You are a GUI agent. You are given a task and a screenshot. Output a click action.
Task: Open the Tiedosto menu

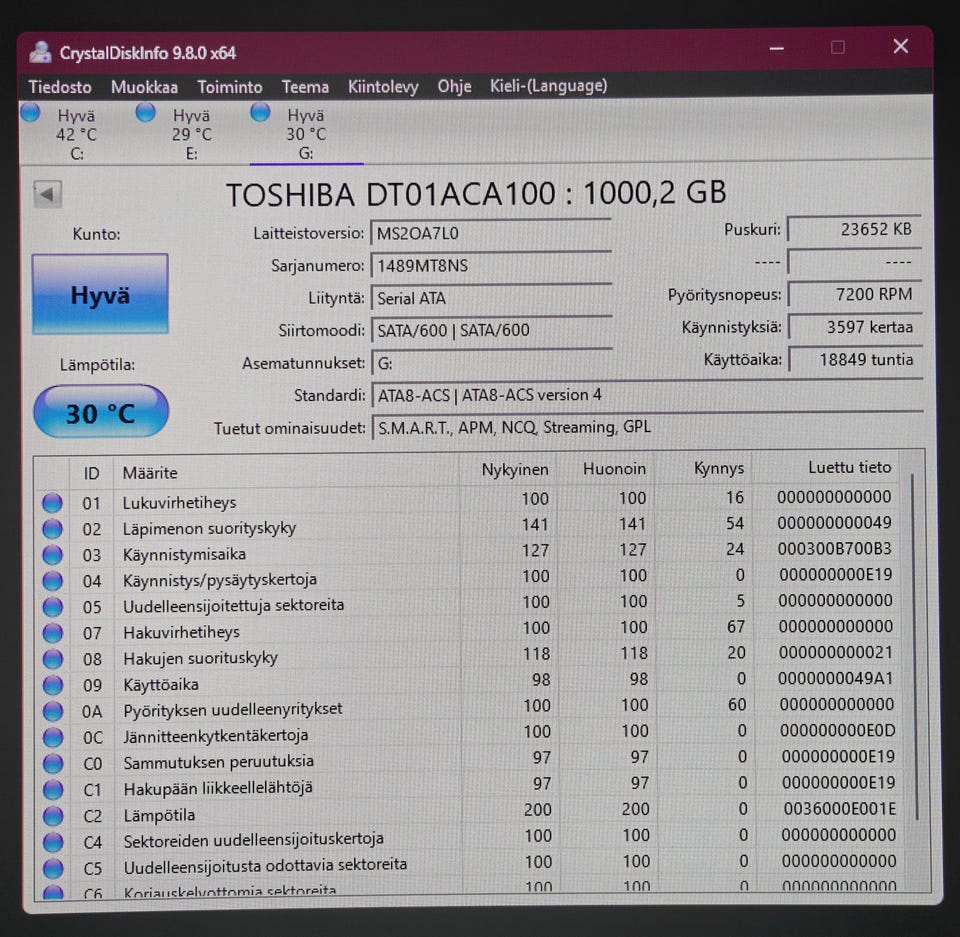[60, 87]
